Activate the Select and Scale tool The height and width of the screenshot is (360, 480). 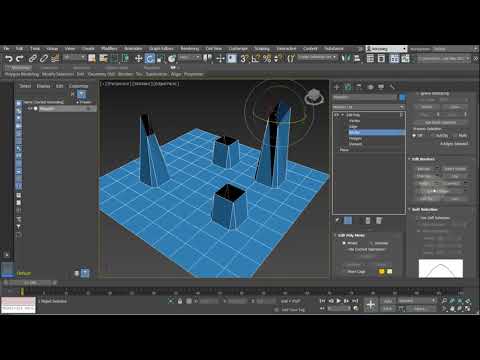[161, 59]
